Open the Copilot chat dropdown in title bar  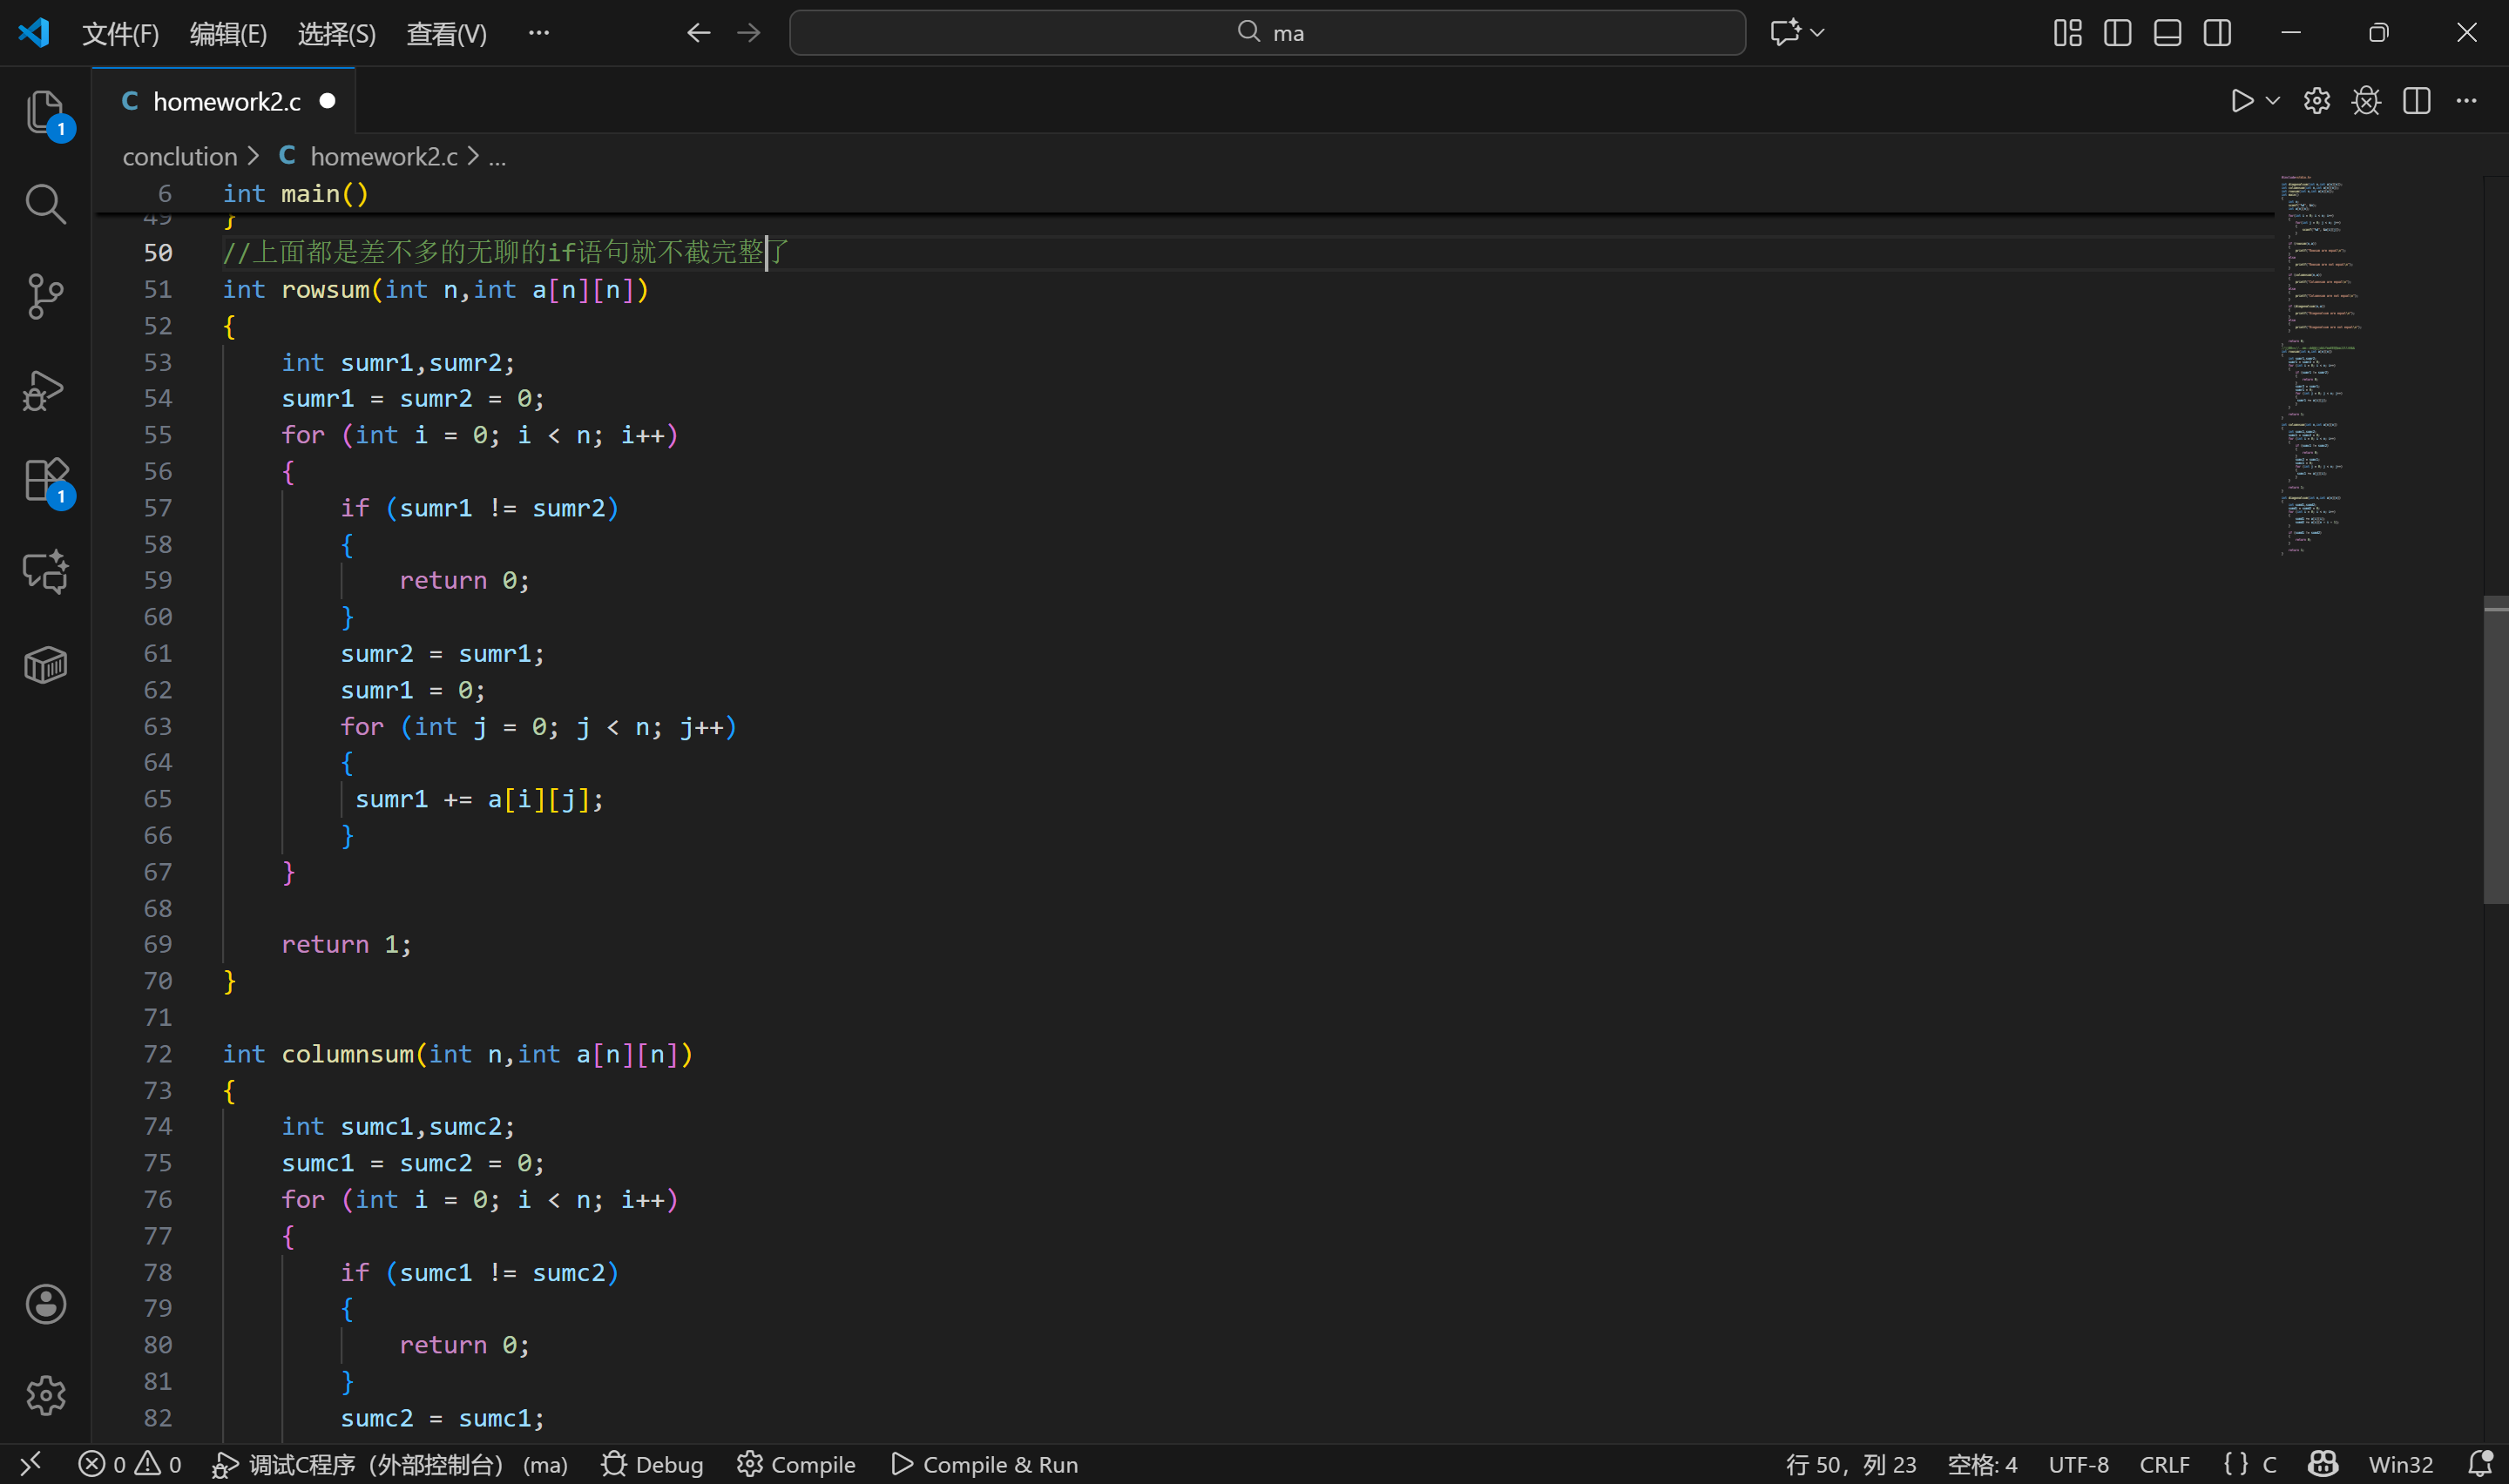tap(1817, 33)
